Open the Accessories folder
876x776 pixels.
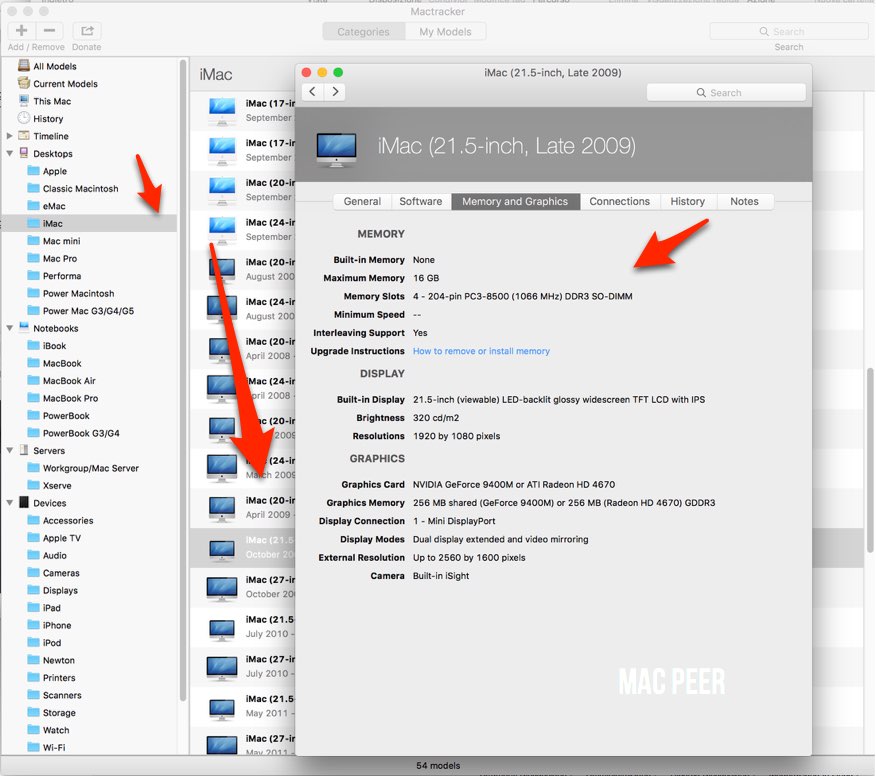(60, 521)
